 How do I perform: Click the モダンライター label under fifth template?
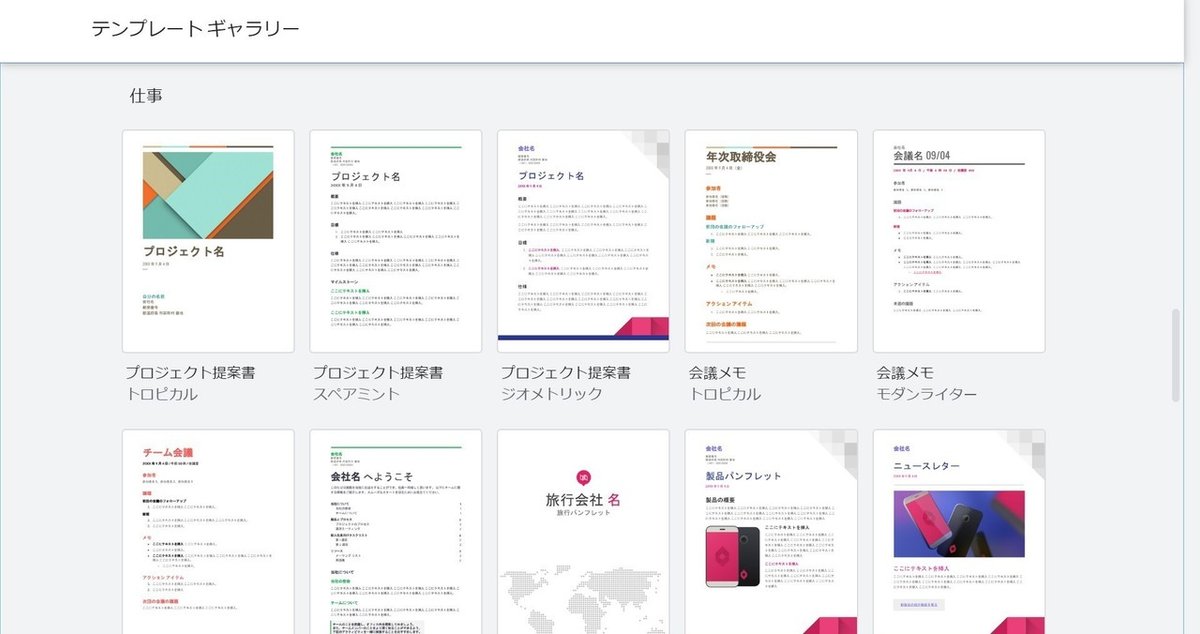(927, 394)
